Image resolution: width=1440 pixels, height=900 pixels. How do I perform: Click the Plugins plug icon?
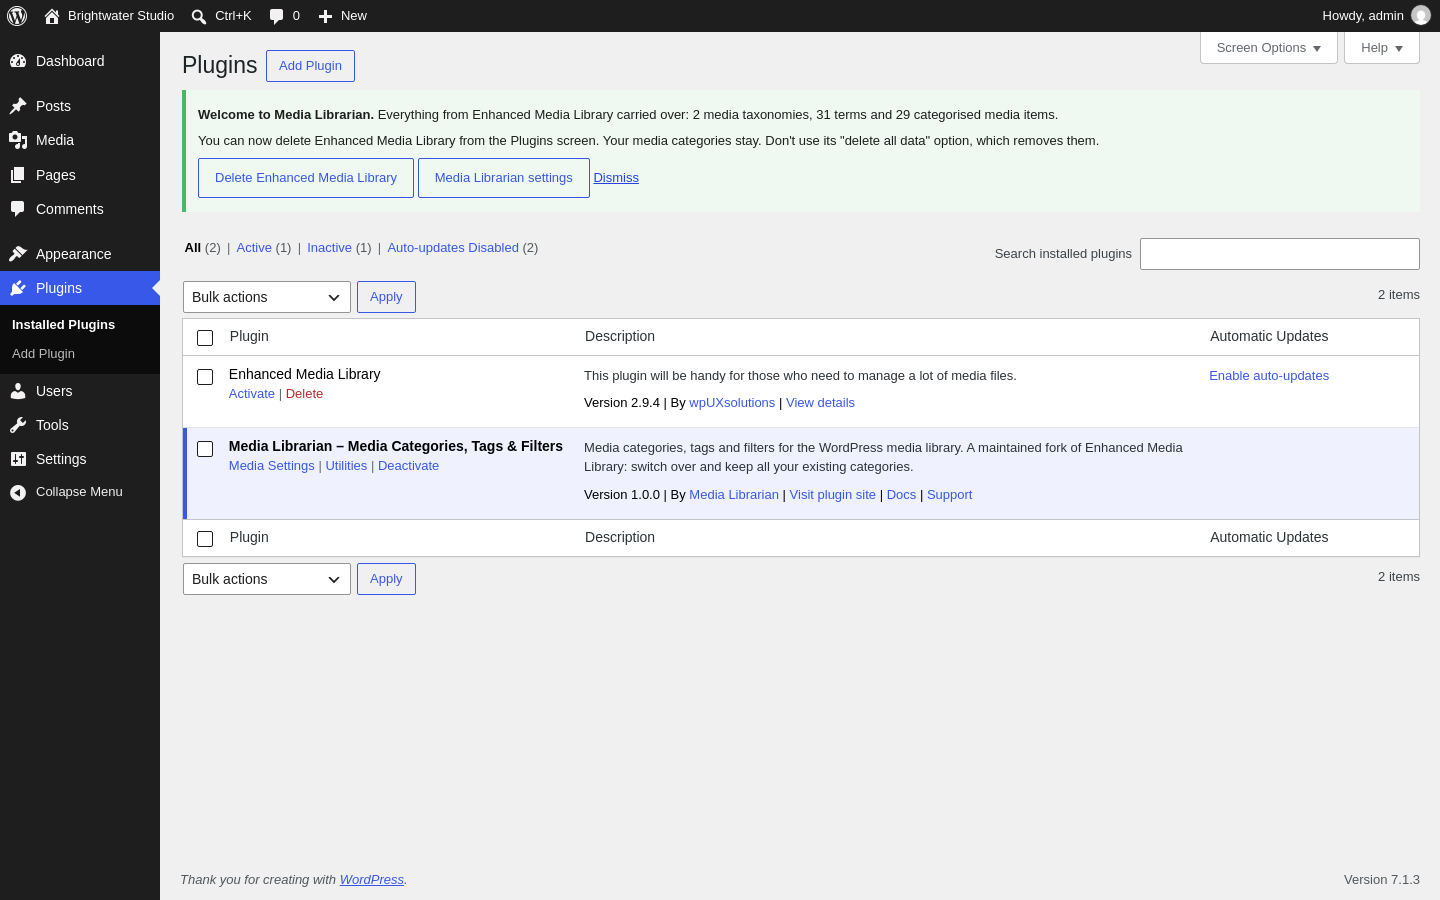18,288
